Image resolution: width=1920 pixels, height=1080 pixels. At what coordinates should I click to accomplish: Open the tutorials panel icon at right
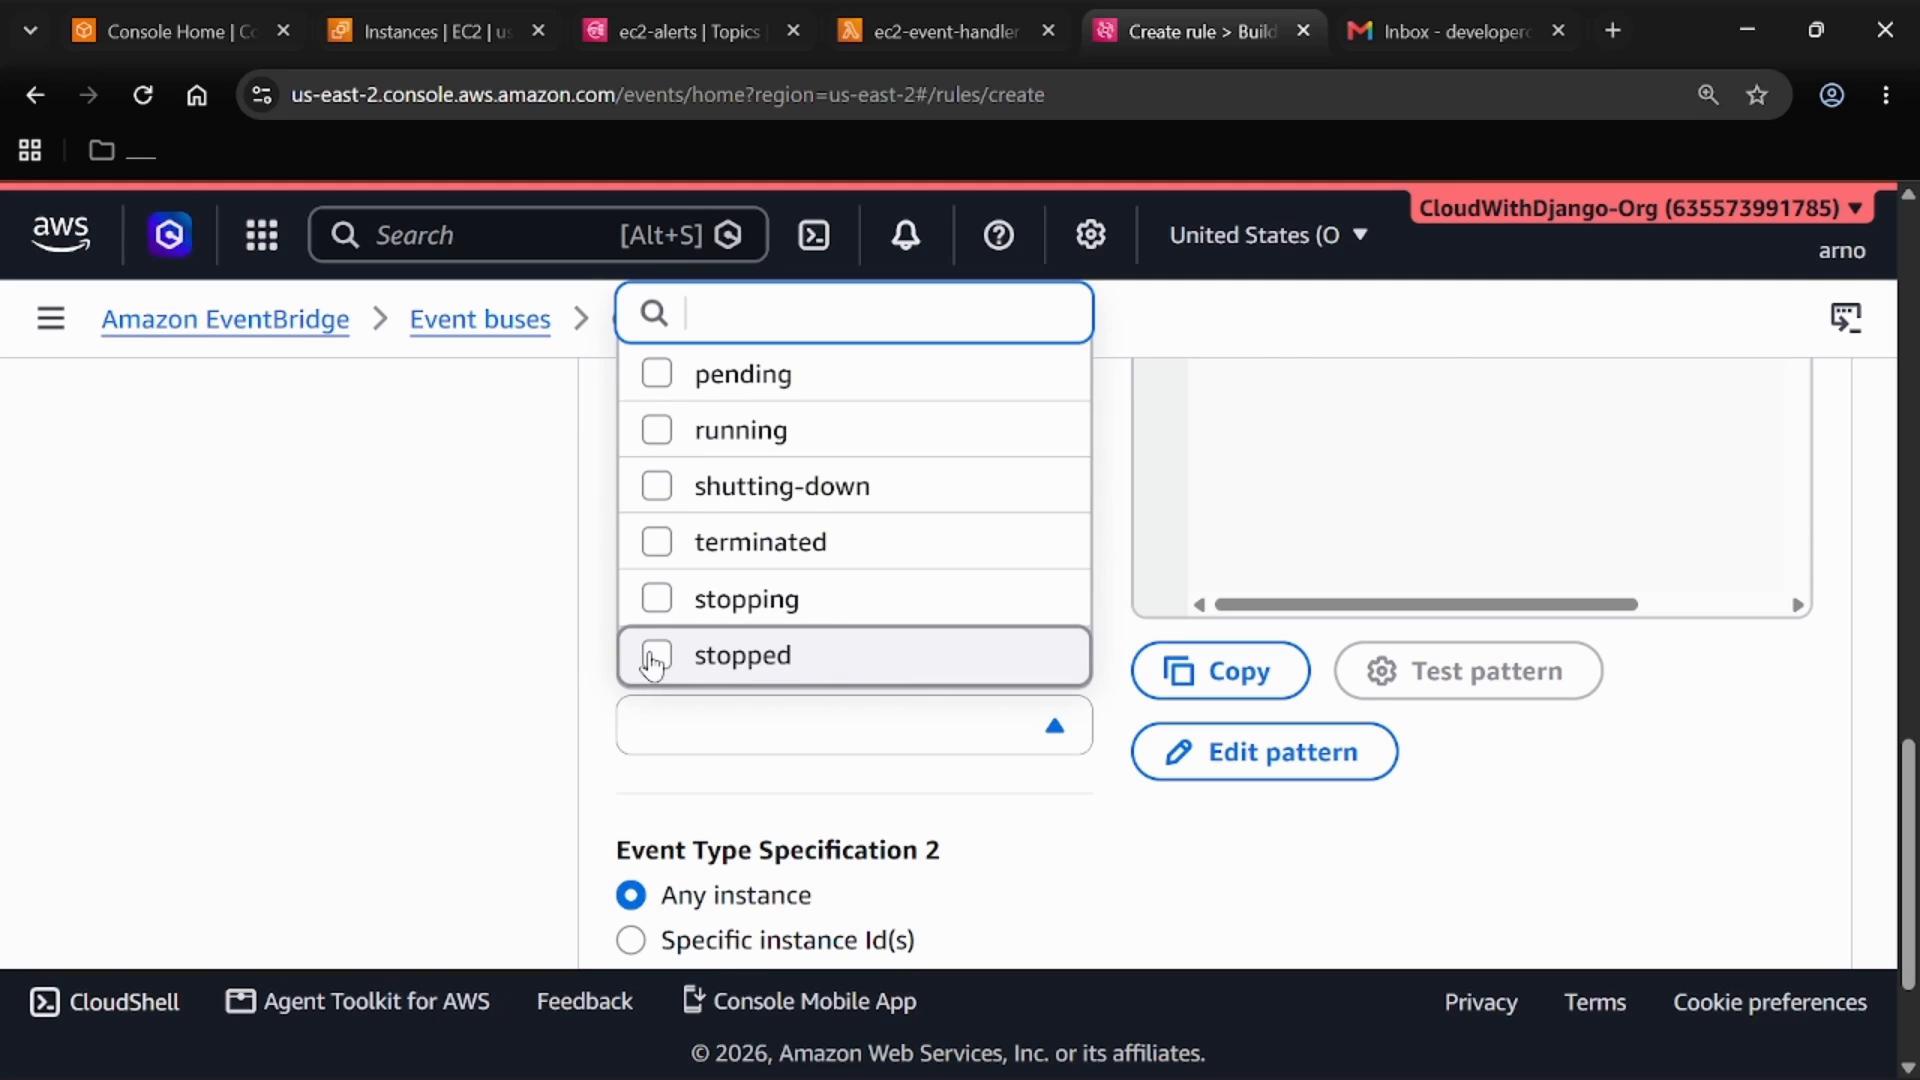coord(1846,318)
